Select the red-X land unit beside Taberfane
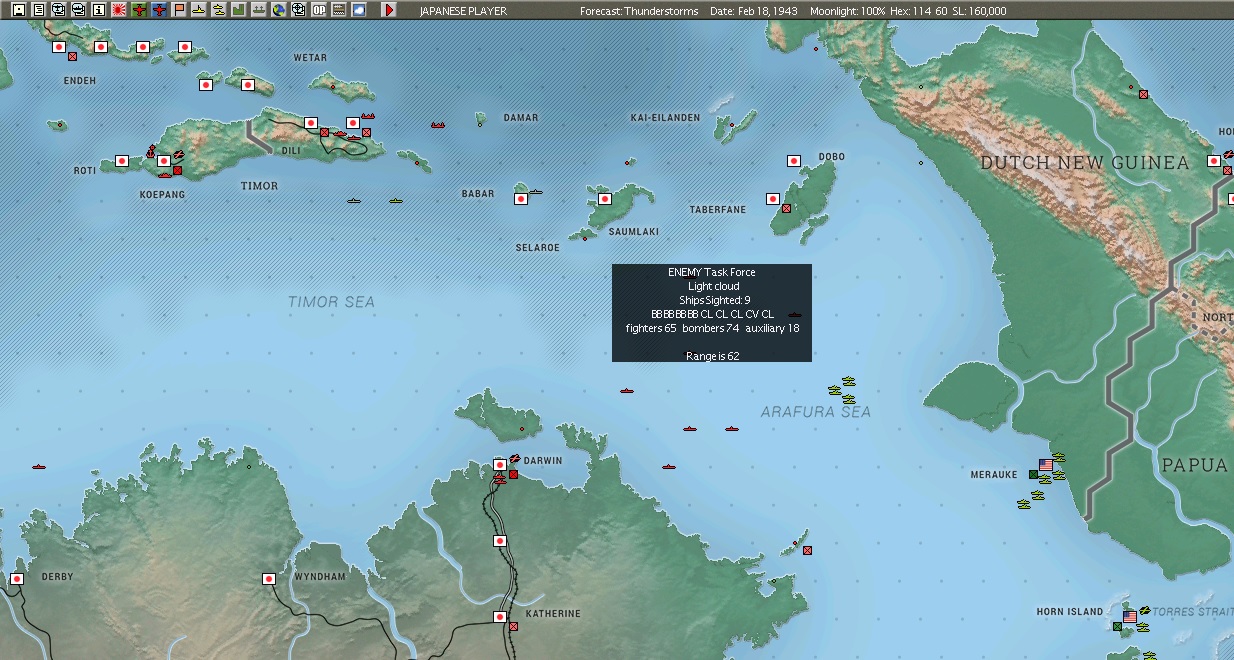Screen dimensions: 1234x660 coord(786,209)
